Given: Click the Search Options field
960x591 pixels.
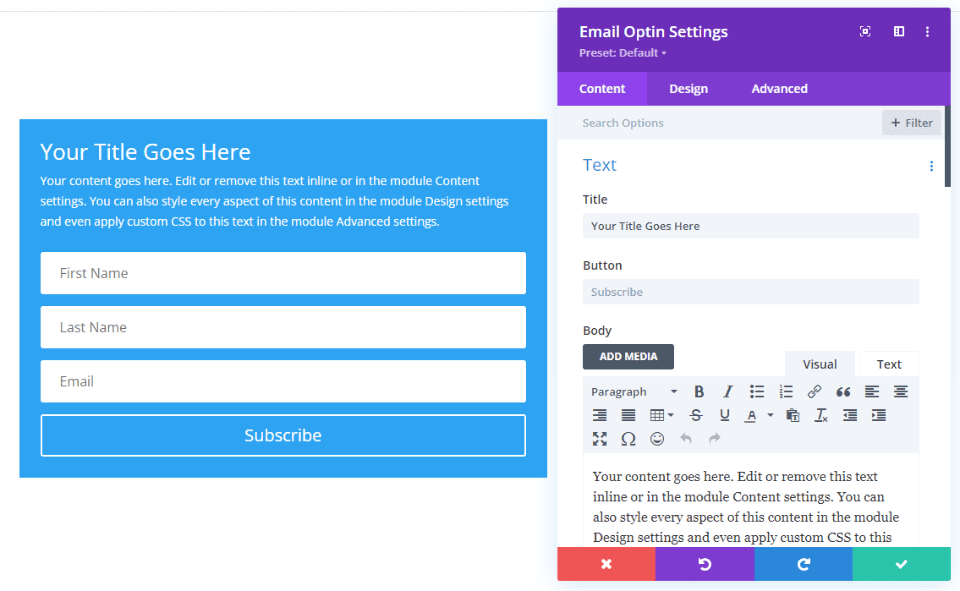Looking at the screenshot, I should click(650, 122).
